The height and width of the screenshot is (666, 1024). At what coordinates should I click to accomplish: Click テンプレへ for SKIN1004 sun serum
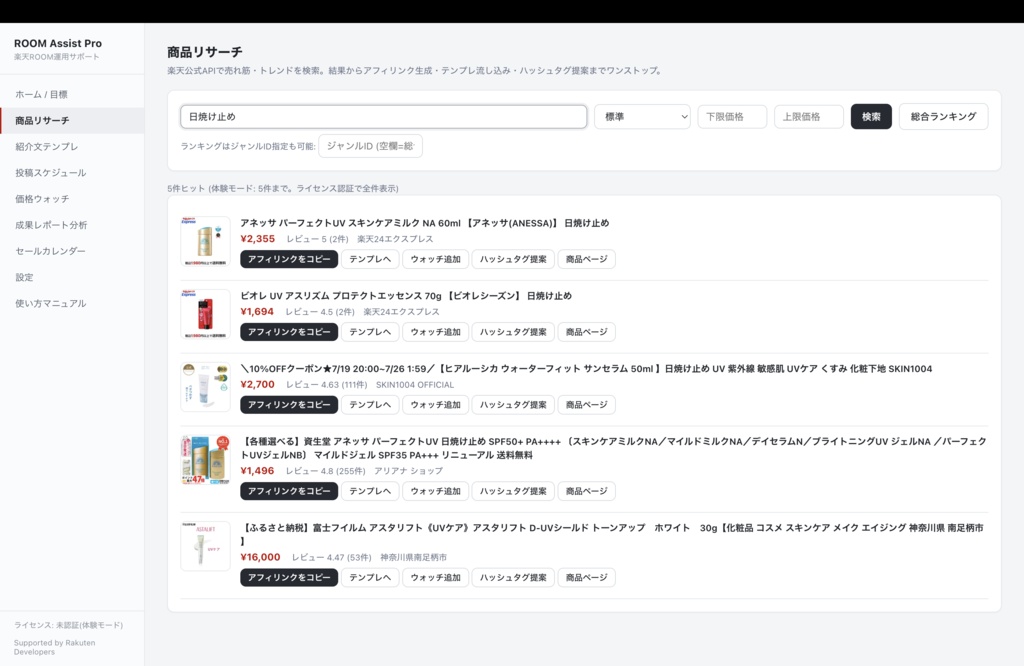370,405
